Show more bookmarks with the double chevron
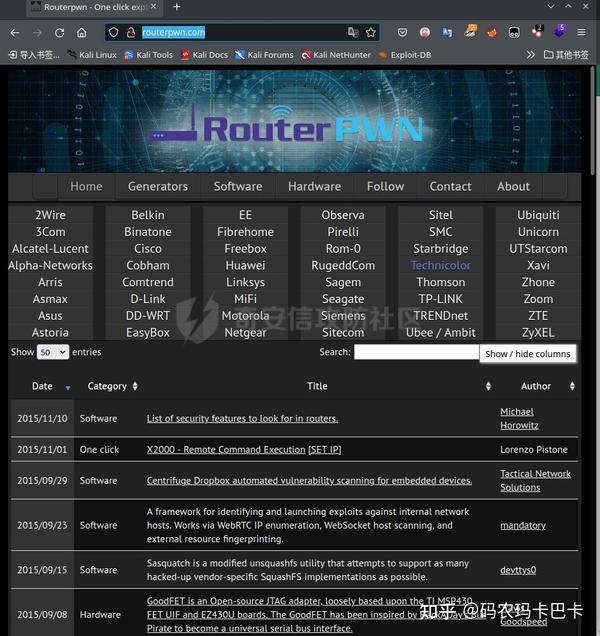 [x=530, y=54]
